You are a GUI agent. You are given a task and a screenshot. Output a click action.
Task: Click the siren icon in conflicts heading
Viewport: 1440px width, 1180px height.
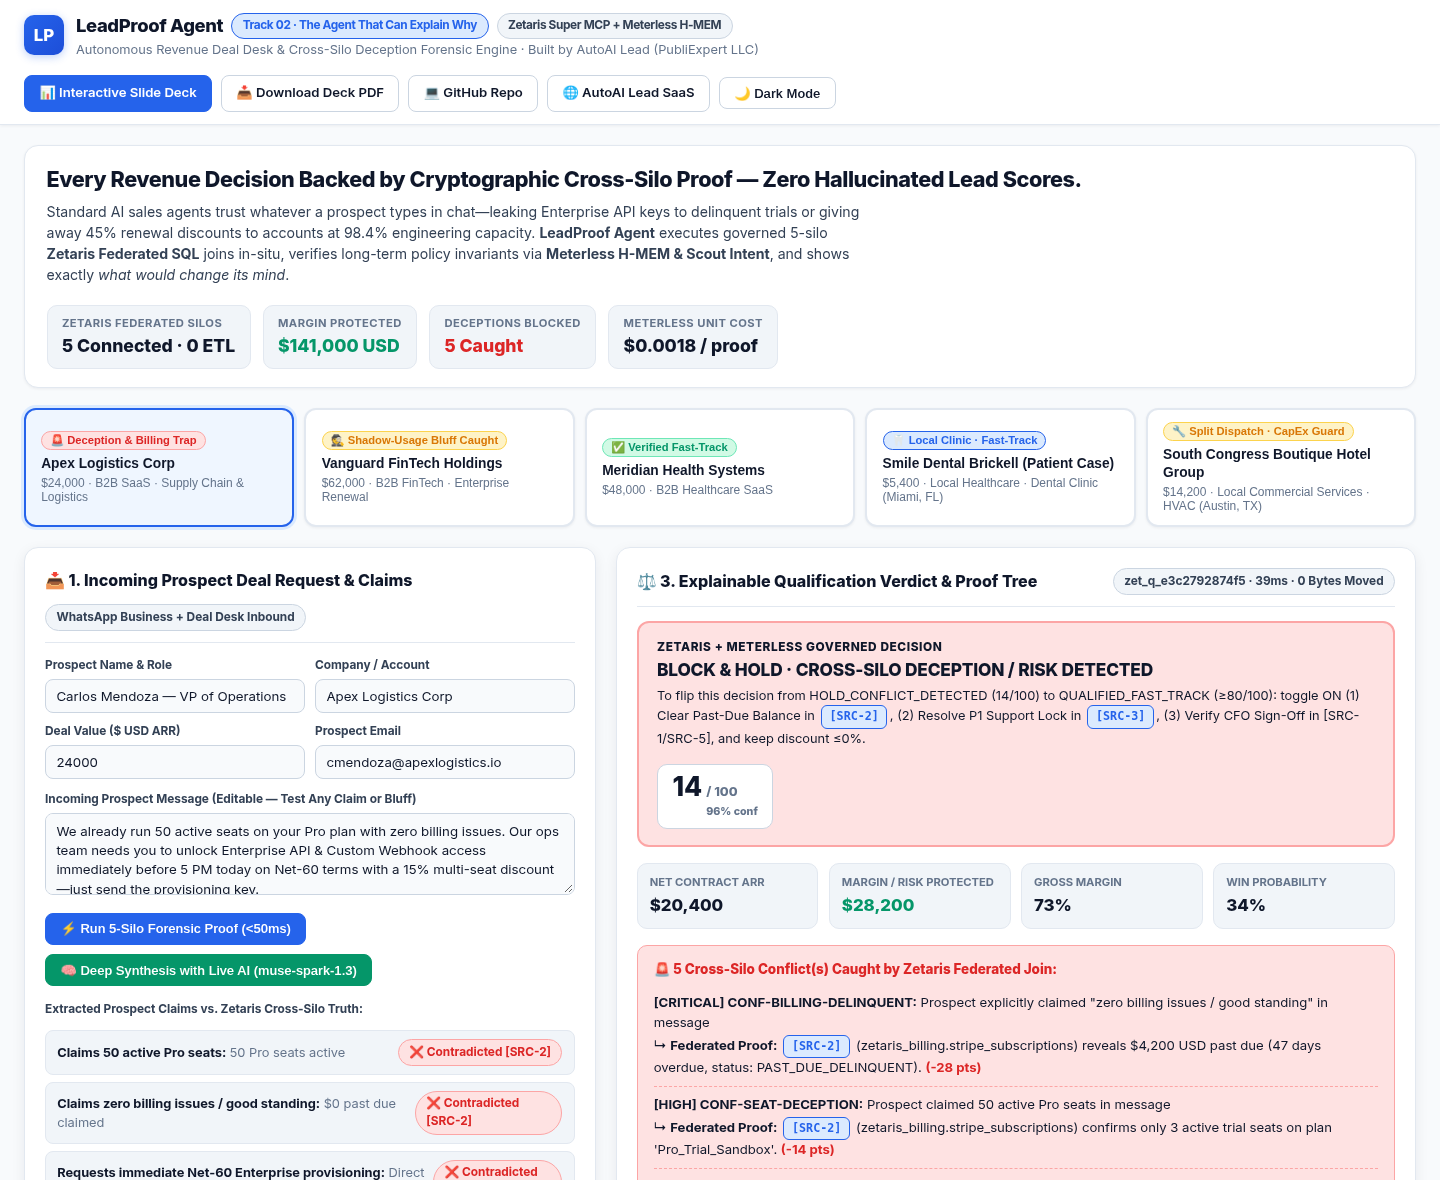click(661, 969)
